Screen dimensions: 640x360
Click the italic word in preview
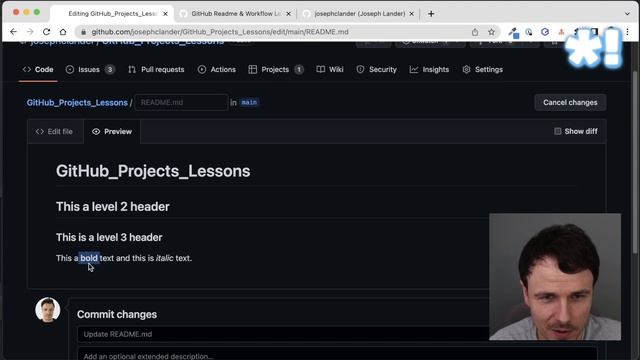pos(164,258)
